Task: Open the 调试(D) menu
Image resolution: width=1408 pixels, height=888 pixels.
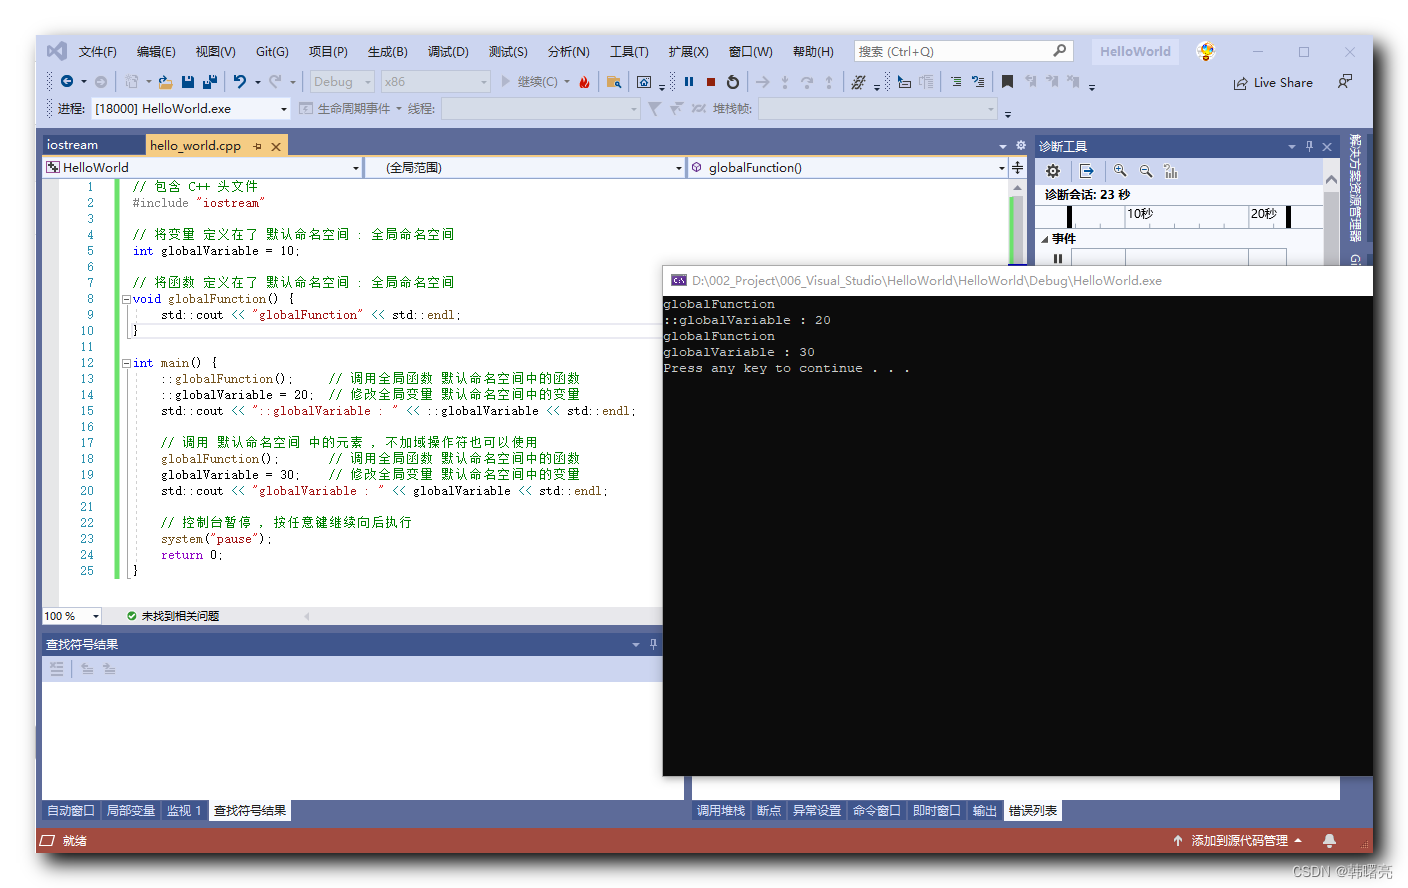Action: [x=448, y=52]
